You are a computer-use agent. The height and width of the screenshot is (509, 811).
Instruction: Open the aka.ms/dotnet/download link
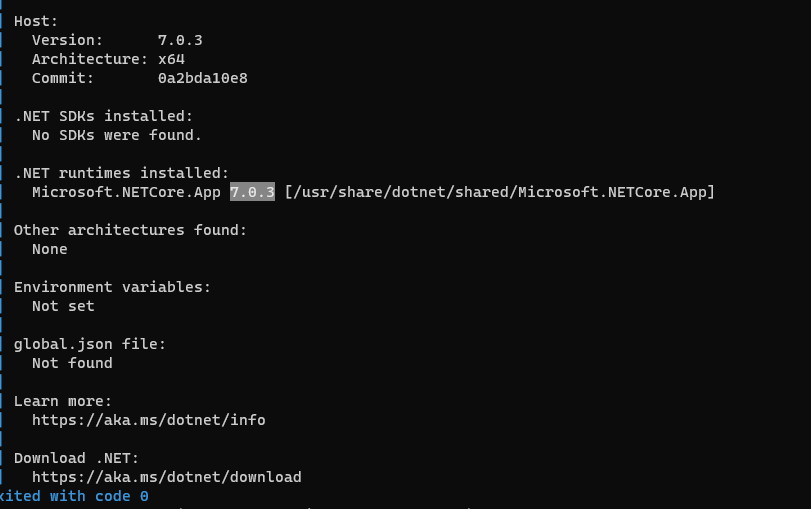(x=166, y=477)
